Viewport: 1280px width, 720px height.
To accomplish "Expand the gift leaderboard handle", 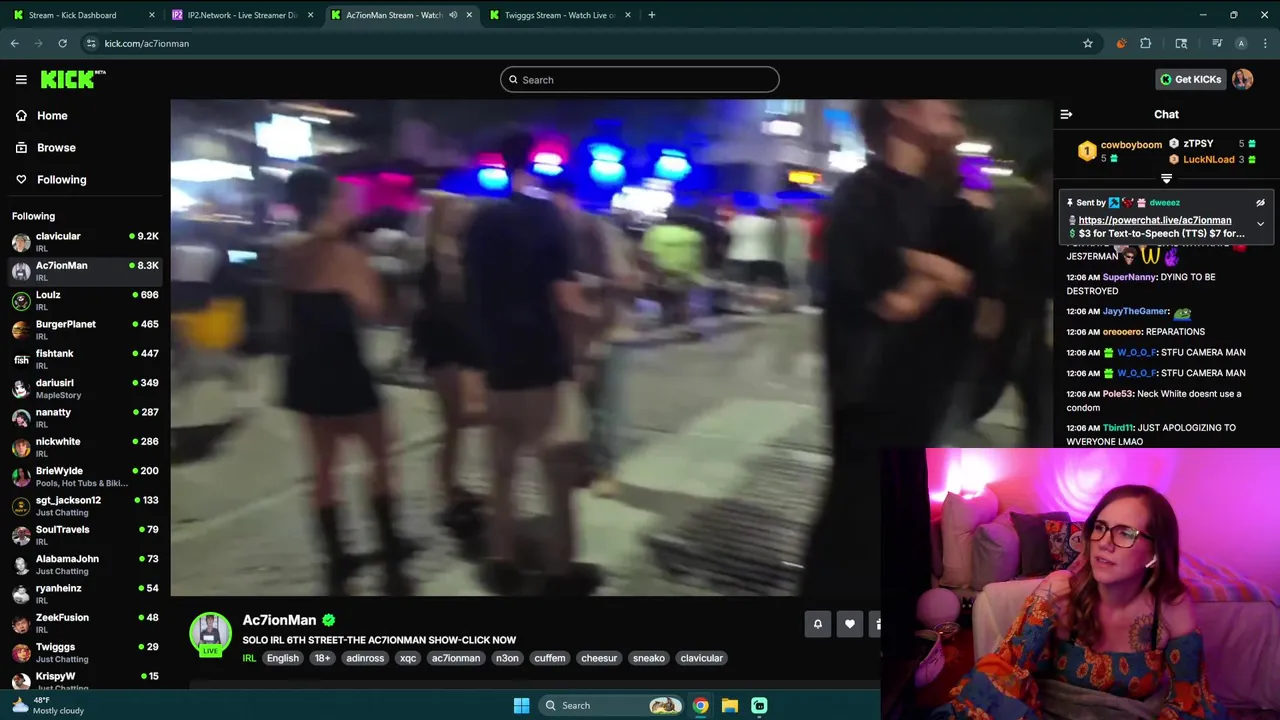I will tap(1166, 179).
